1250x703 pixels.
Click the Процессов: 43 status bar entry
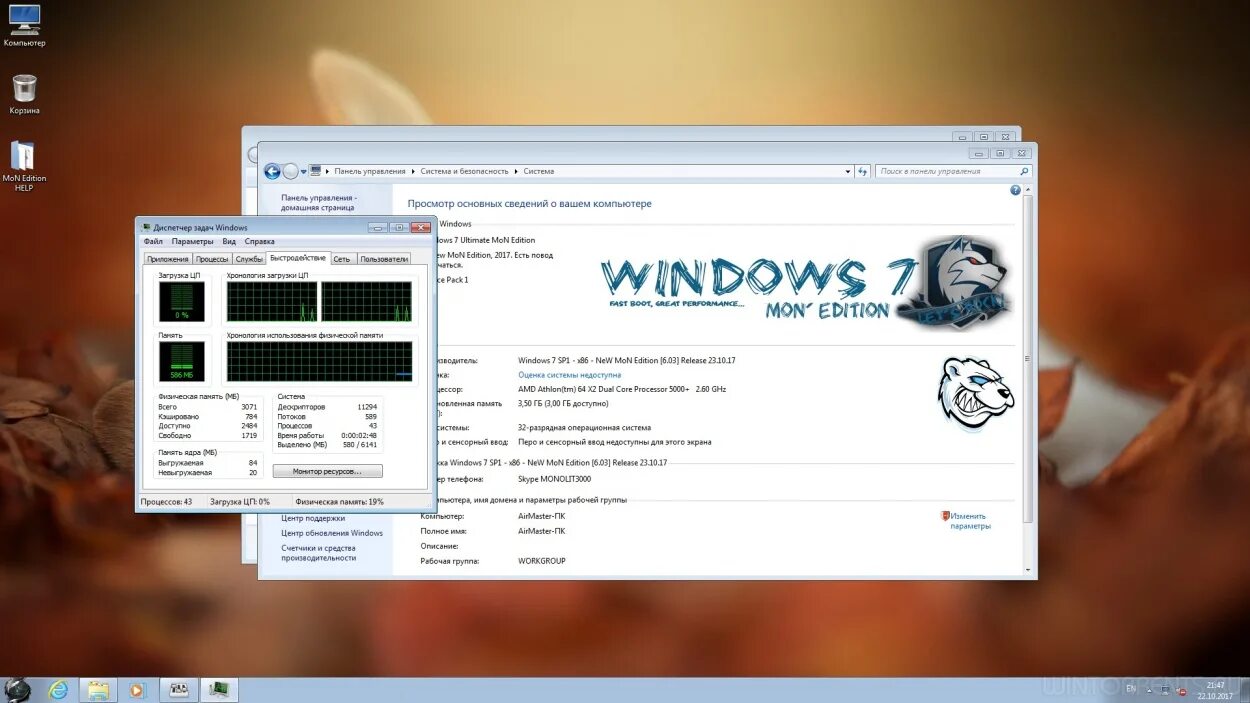166,502
